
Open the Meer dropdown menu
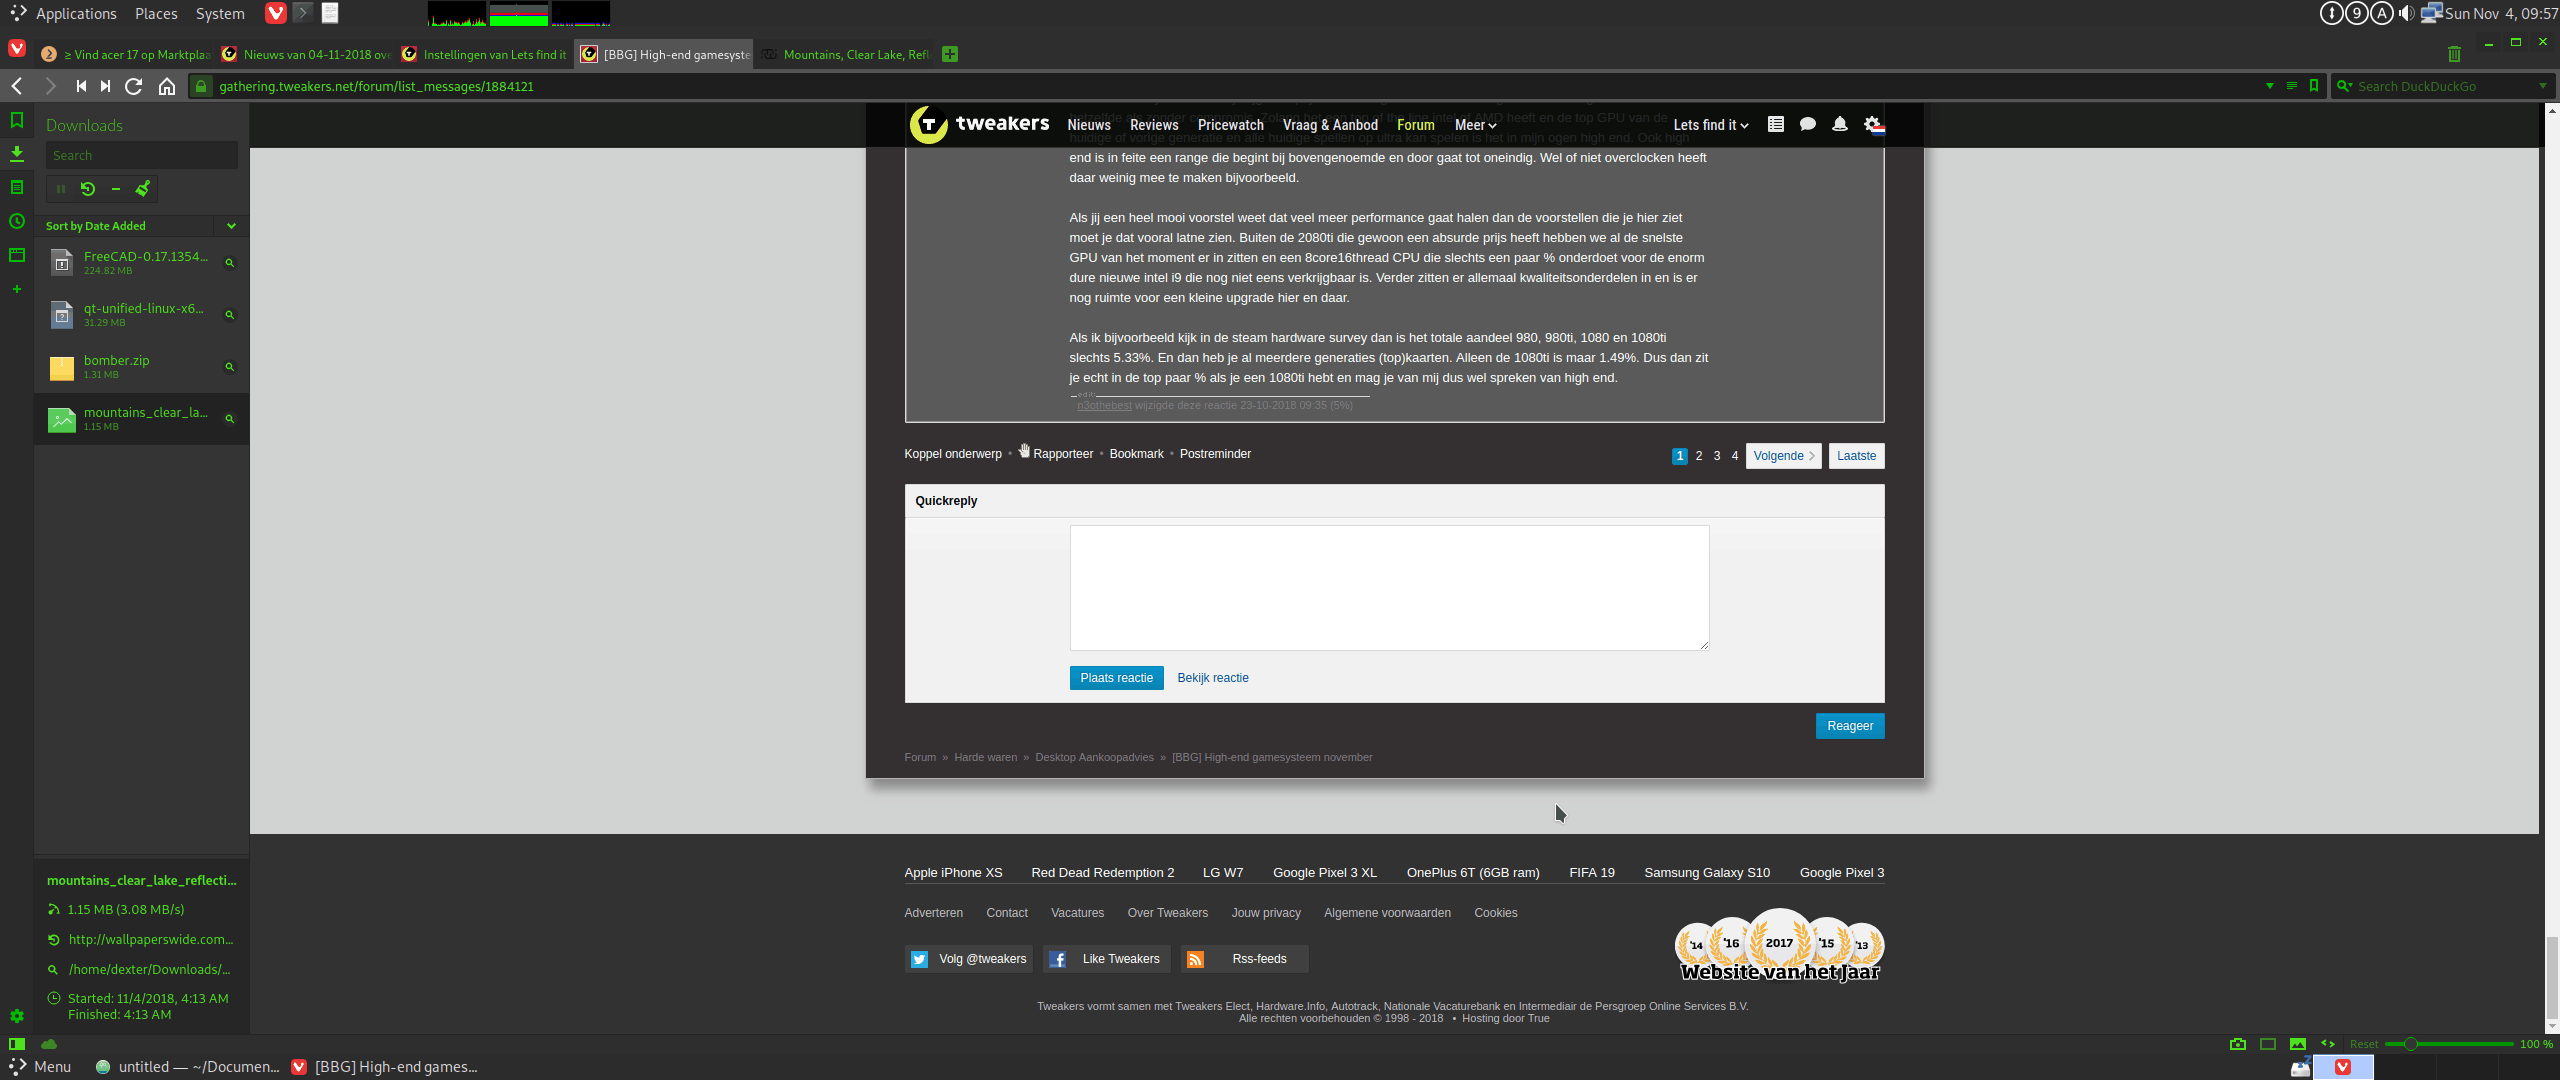(x=1475, y=125)
